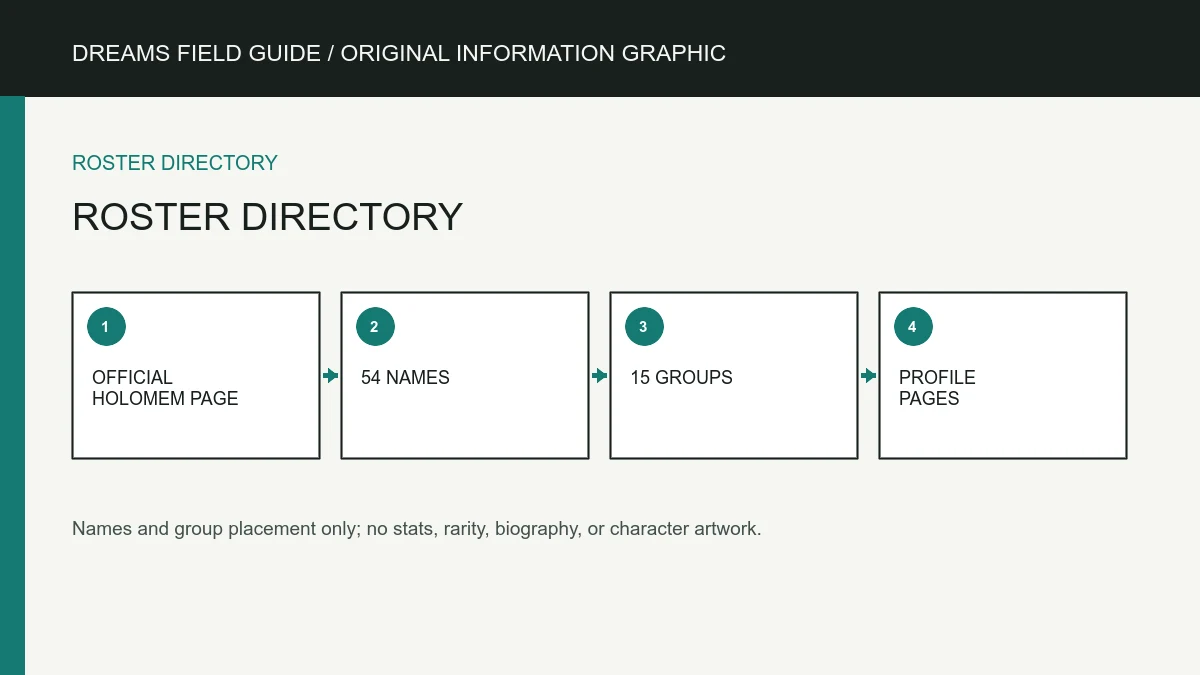The height and width of the screenshot is (675, 1200).
Task: Select the Profile Pages box
Action: (x=1003, y=375)
